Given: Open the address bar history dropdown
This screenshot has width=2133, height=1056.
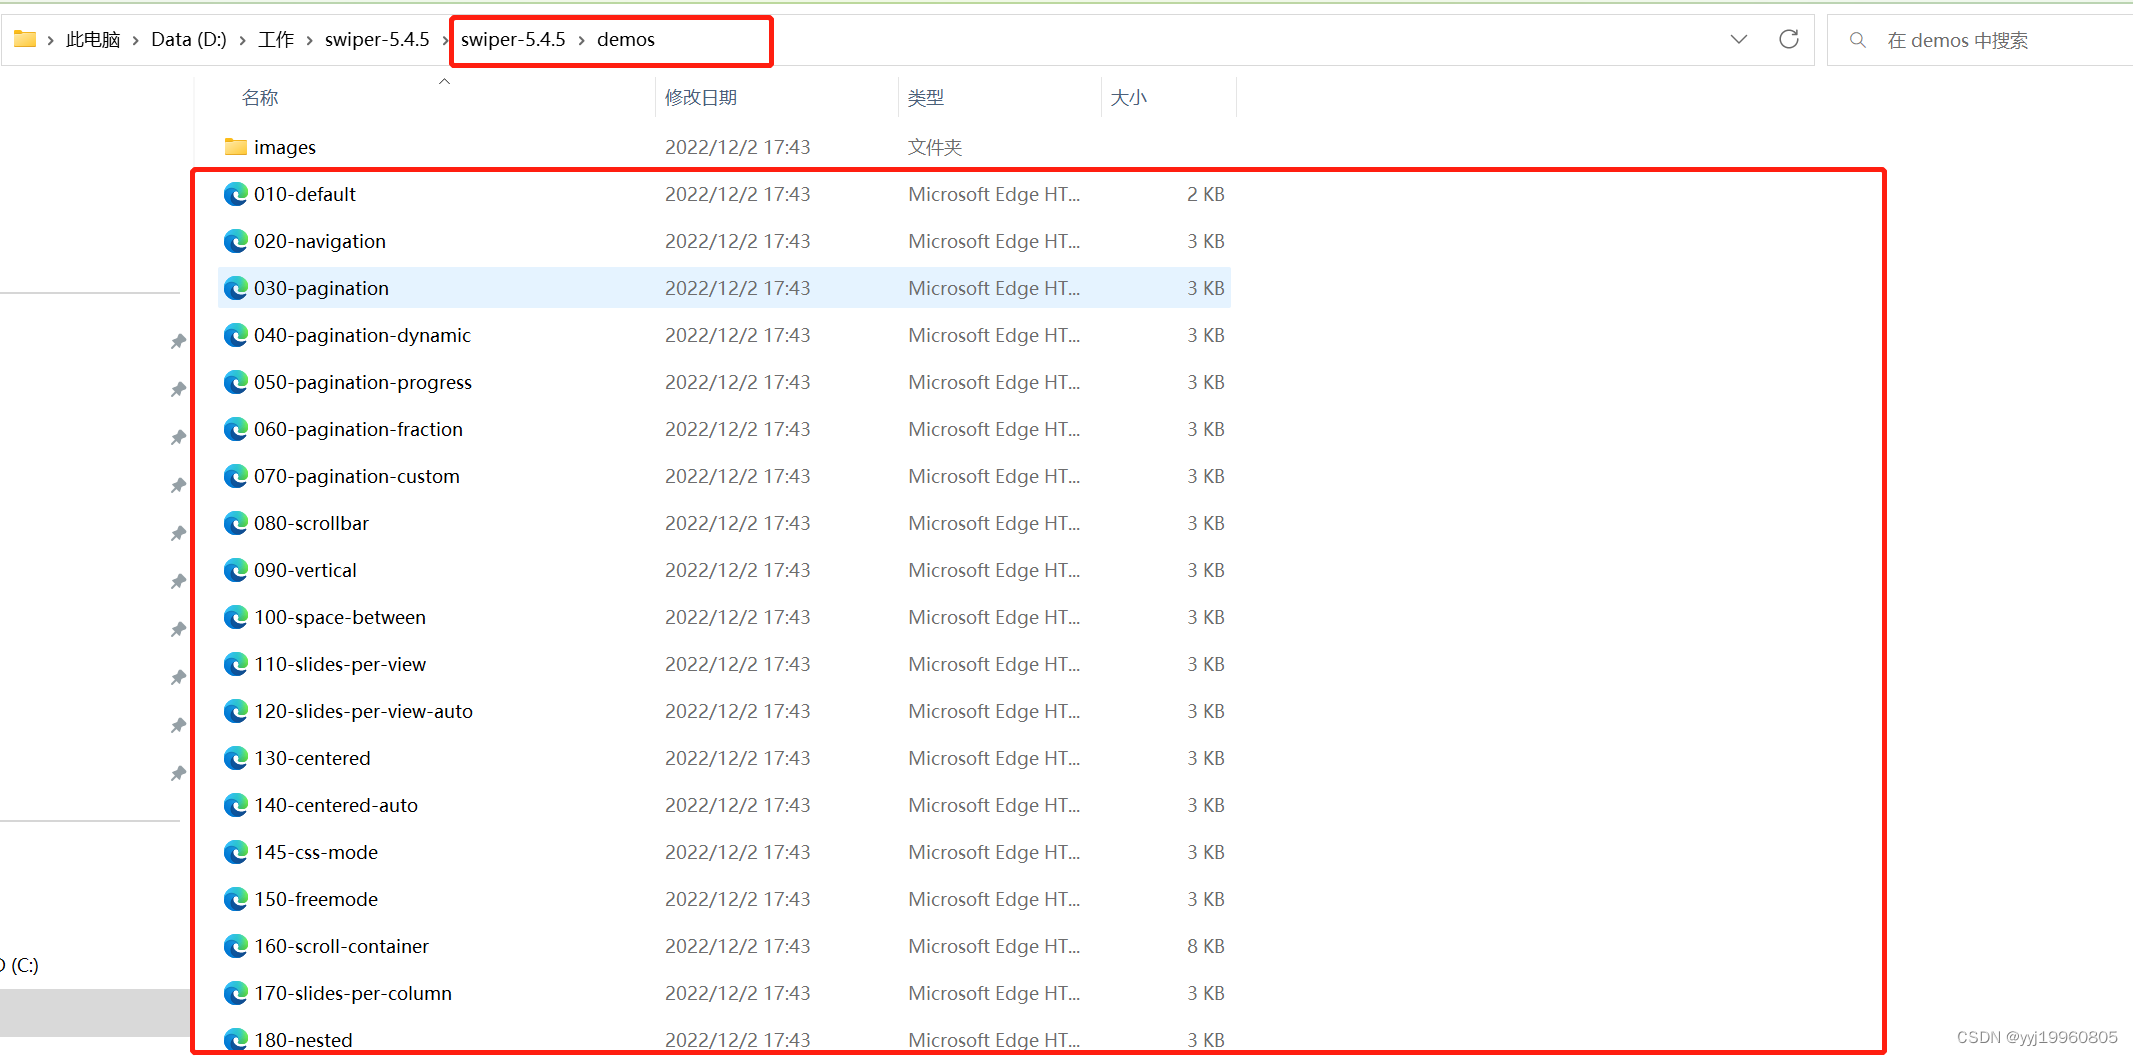Looking at the screenshot, I should coord(1739,39).
